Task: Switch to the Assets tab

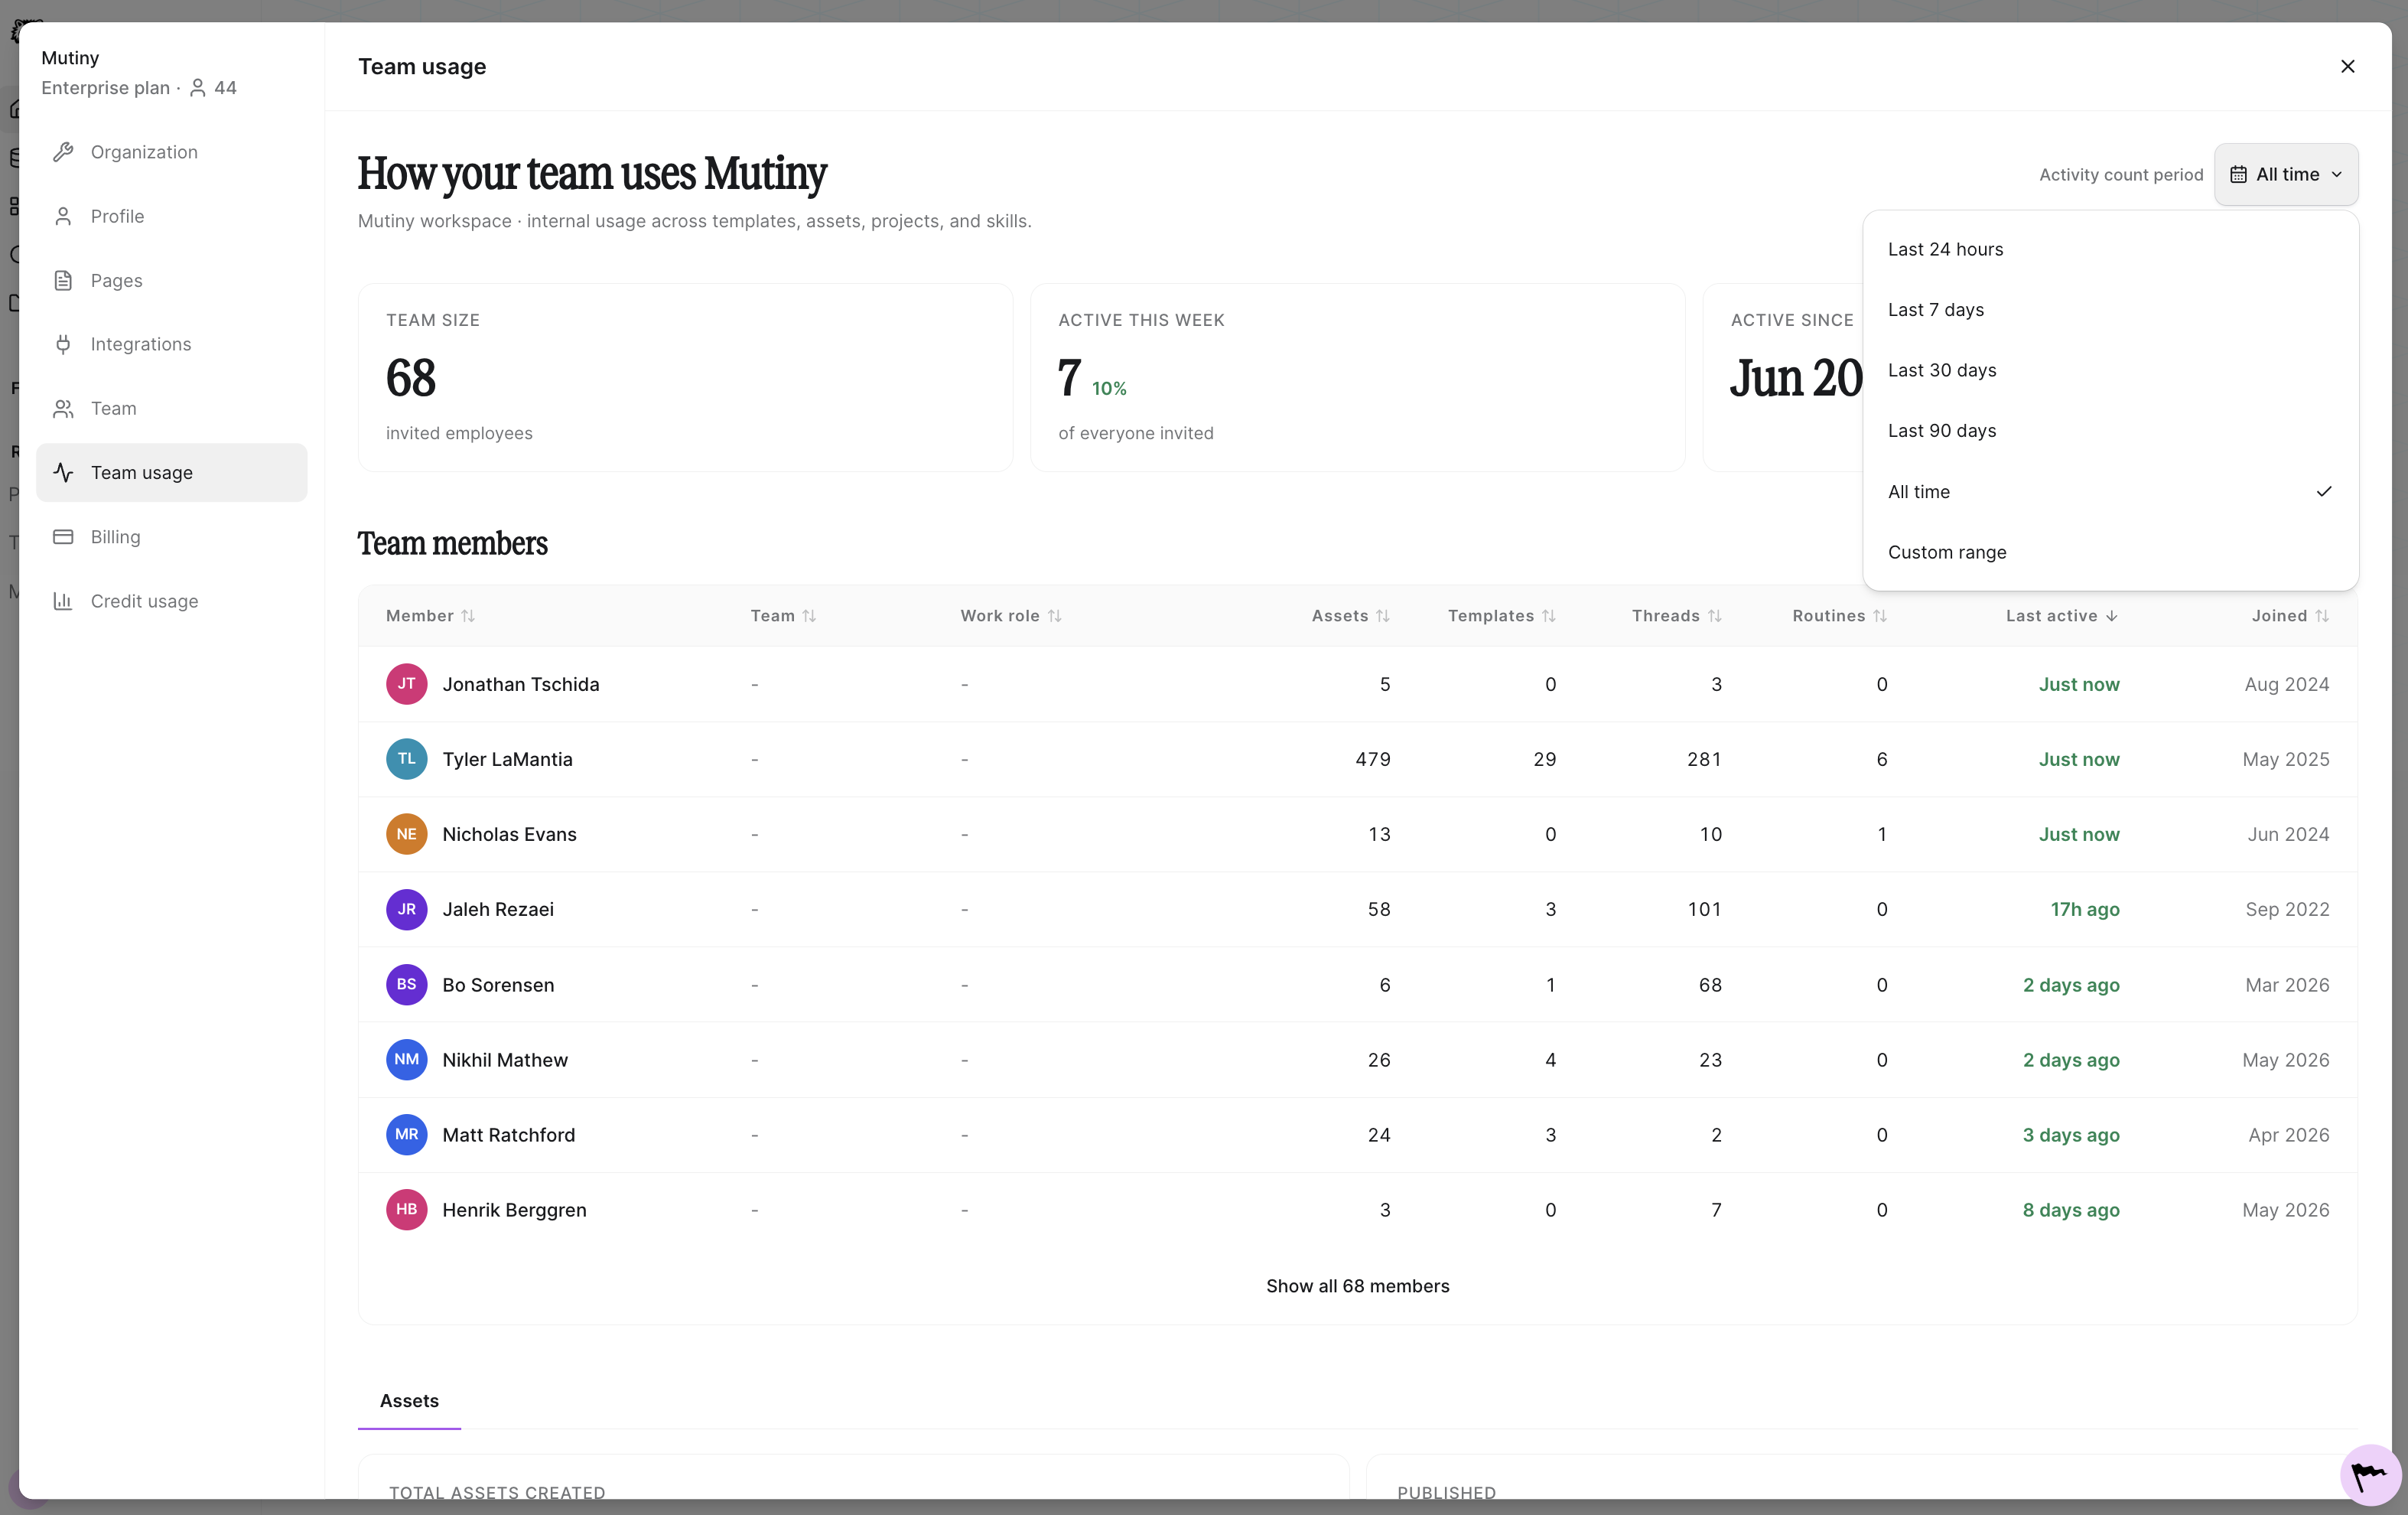Action: point(409,1401)
